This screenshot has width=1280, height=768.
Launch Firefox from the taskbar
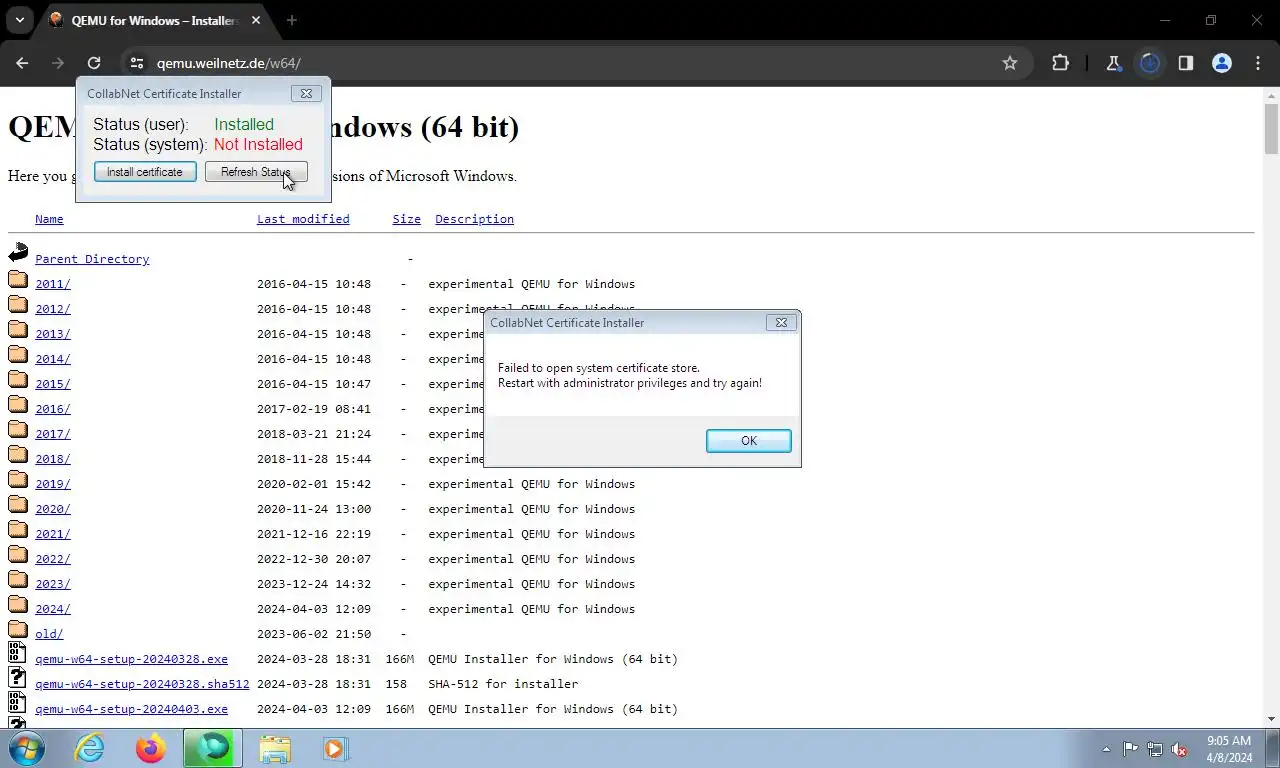151,748
